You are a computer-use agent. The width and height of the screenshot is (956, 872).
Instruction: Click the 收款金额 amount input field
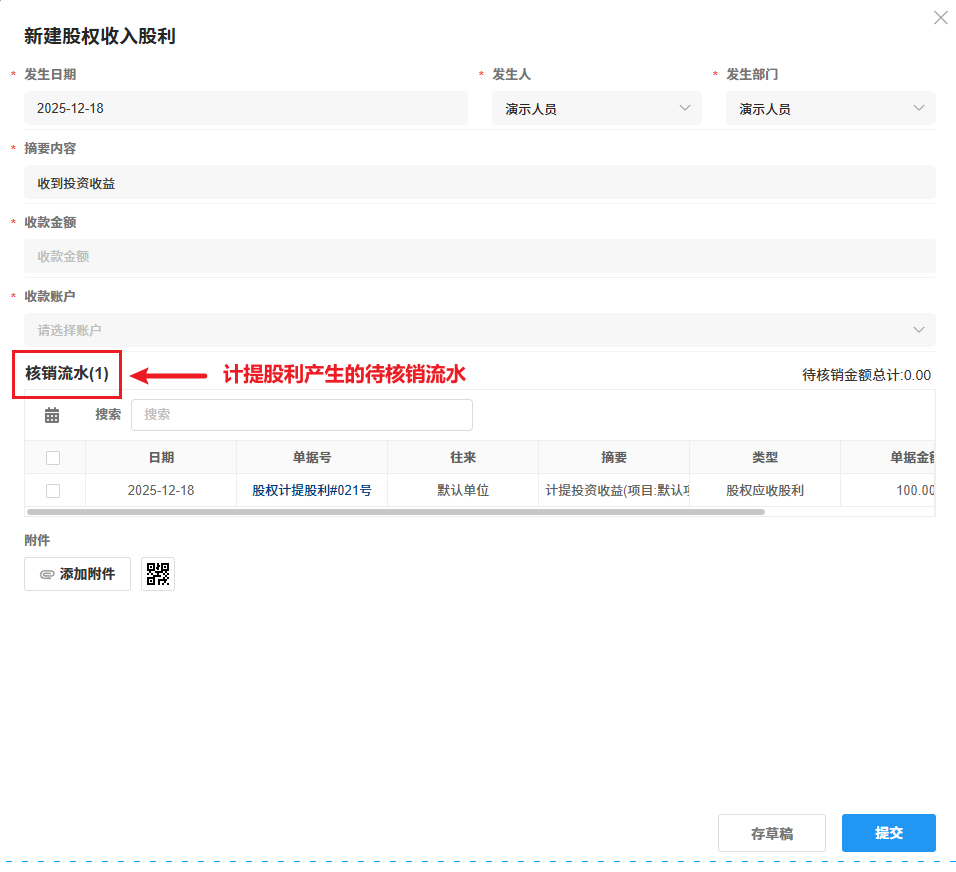(x=478, y=256)
